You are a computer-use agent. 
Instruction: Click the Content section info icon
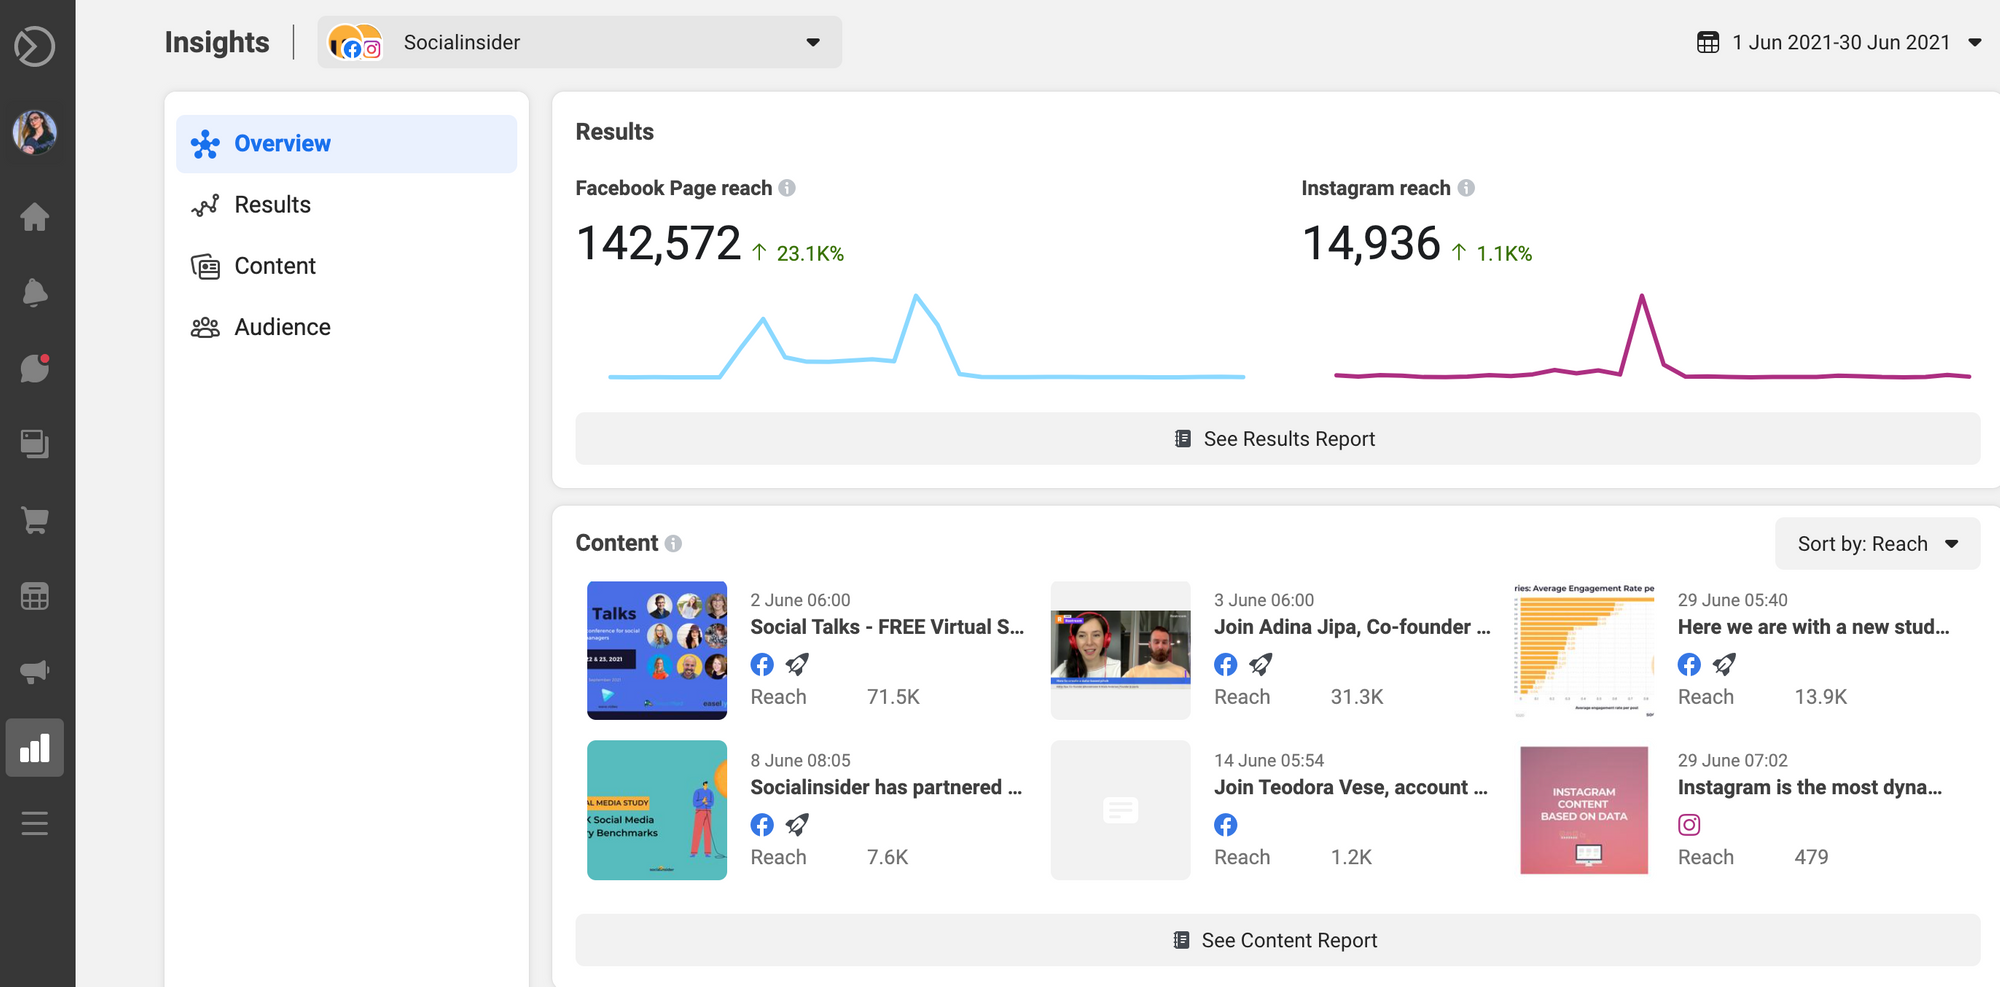click(673, 543)
